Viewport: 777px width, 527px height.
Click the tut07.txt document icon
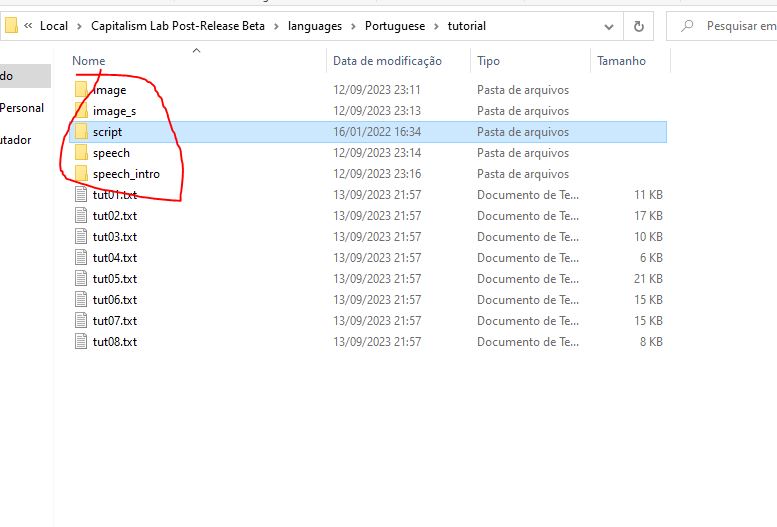(81, 320)
